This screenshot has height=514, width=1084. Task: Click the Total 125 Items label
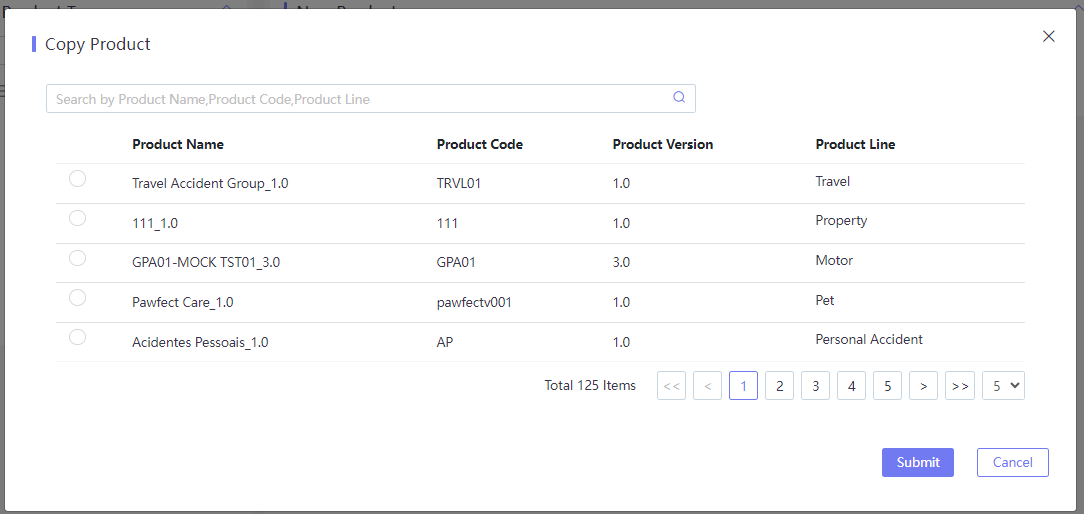pos(590,386)
